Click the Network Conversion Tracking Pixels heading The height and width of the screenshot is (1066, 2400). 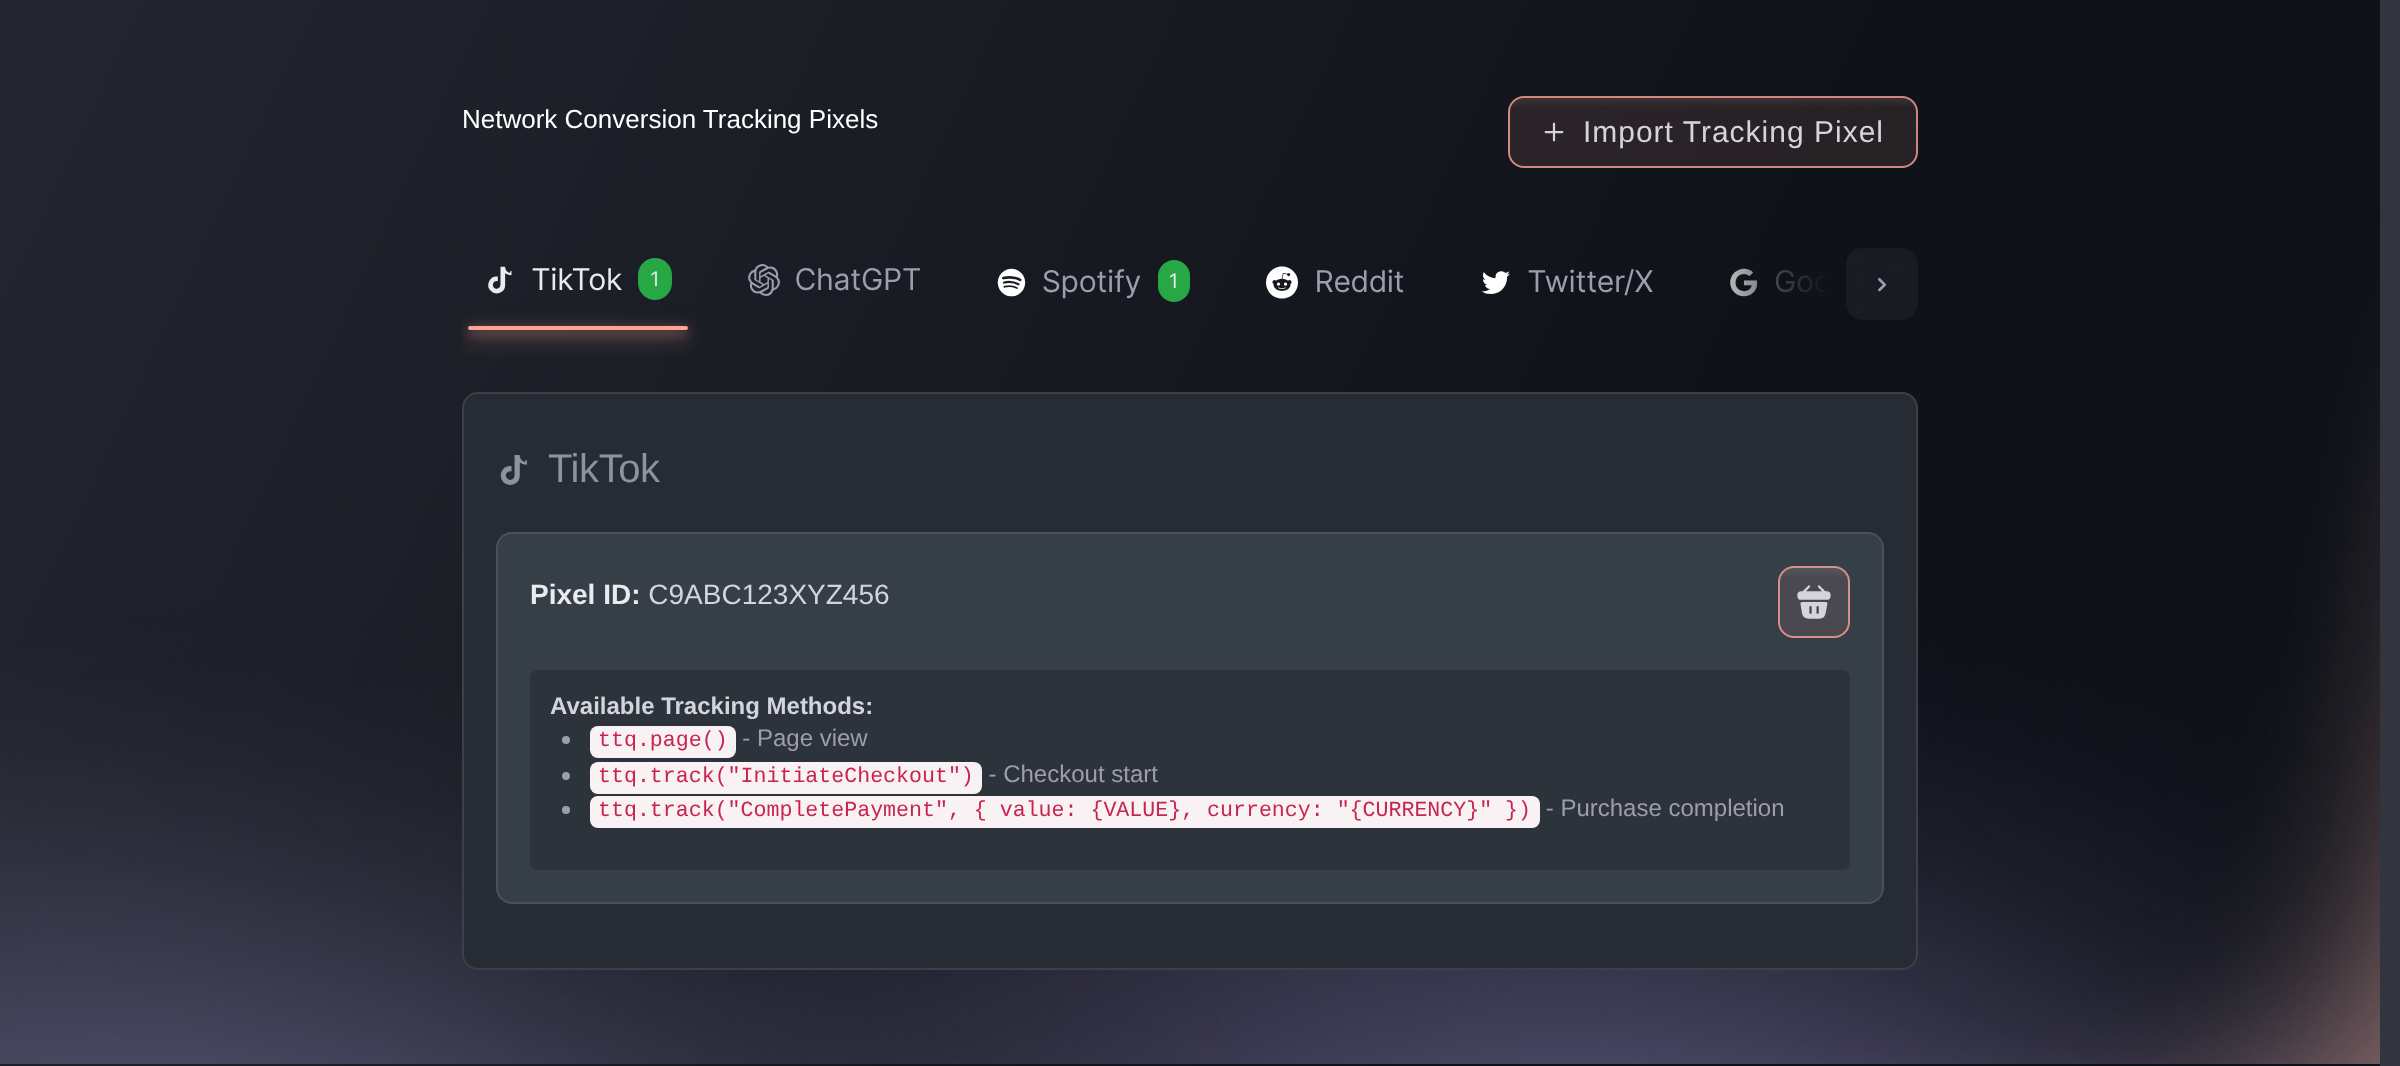tap(670, 119)
